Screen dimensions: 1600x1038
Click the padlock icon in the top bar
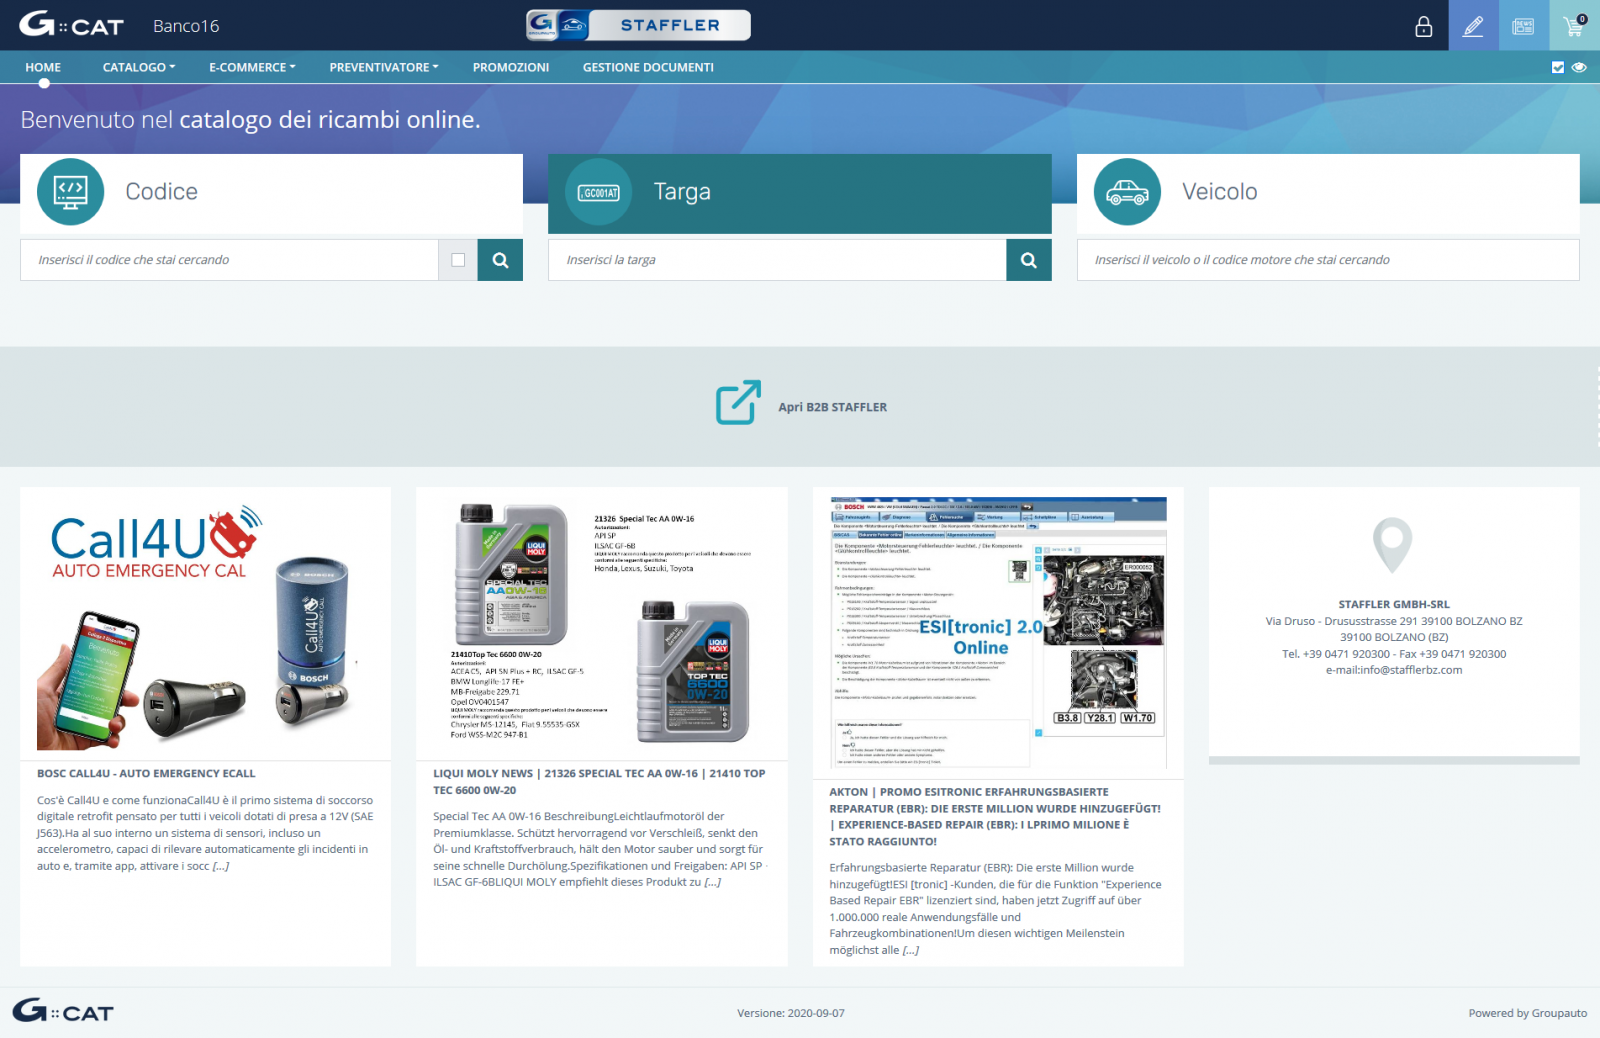click(x=1424, y=26)
